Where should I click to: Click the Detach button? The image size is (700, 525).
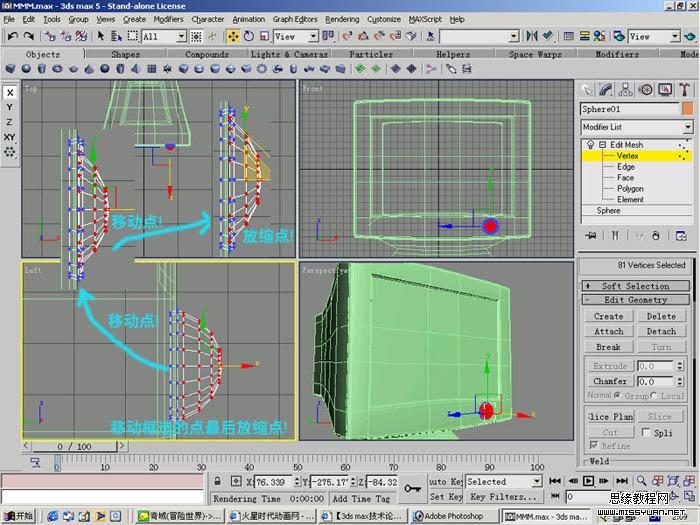tap(661, 331)
